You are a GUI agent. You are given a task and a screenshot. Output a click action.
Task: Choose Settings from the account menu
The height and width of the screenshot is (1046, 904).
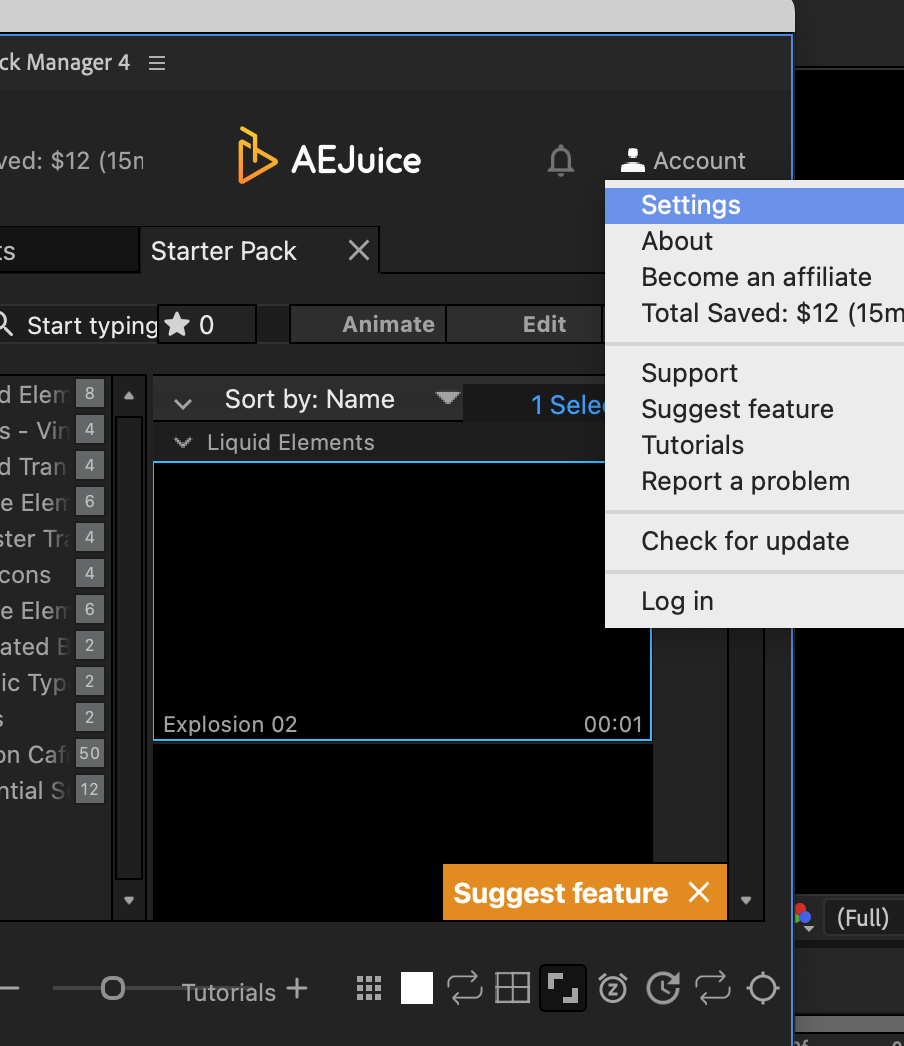coord(755,205)
